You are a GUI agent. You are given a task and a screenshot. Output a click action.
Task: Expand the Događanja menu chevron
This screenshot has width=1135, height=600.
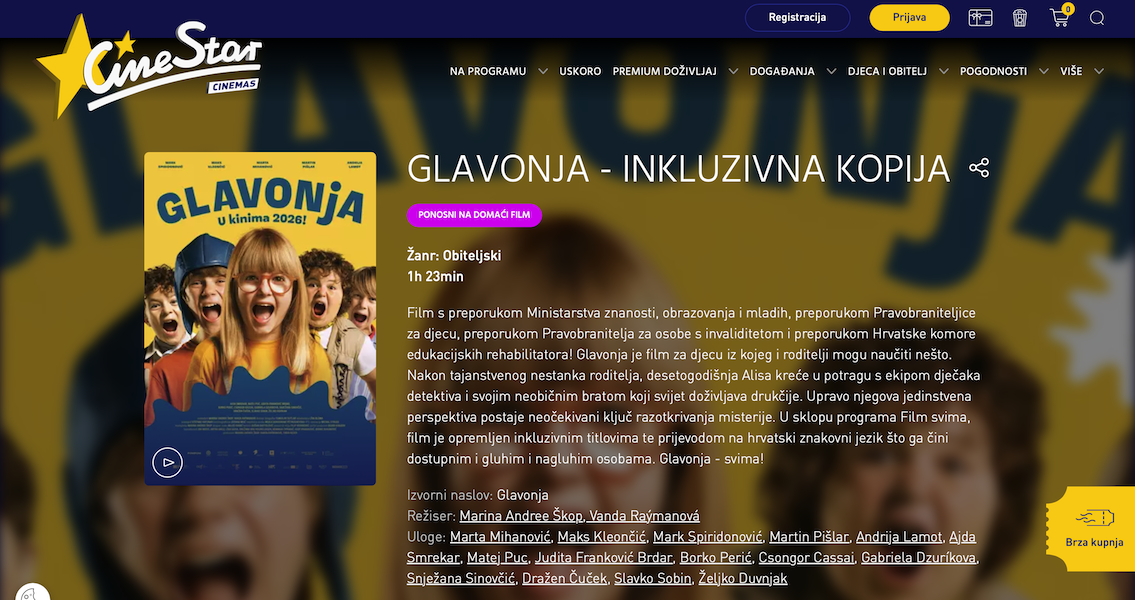pos(832,71)
